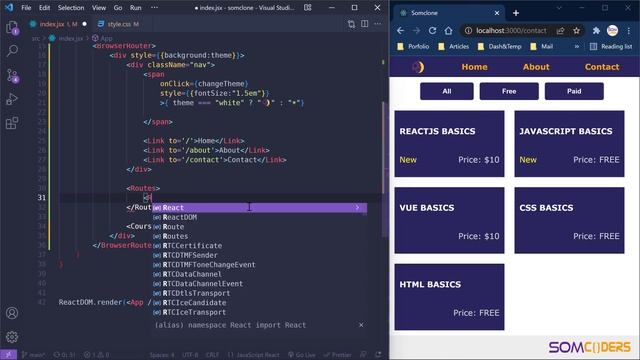Open the Run and Debug view

[12, 99]
